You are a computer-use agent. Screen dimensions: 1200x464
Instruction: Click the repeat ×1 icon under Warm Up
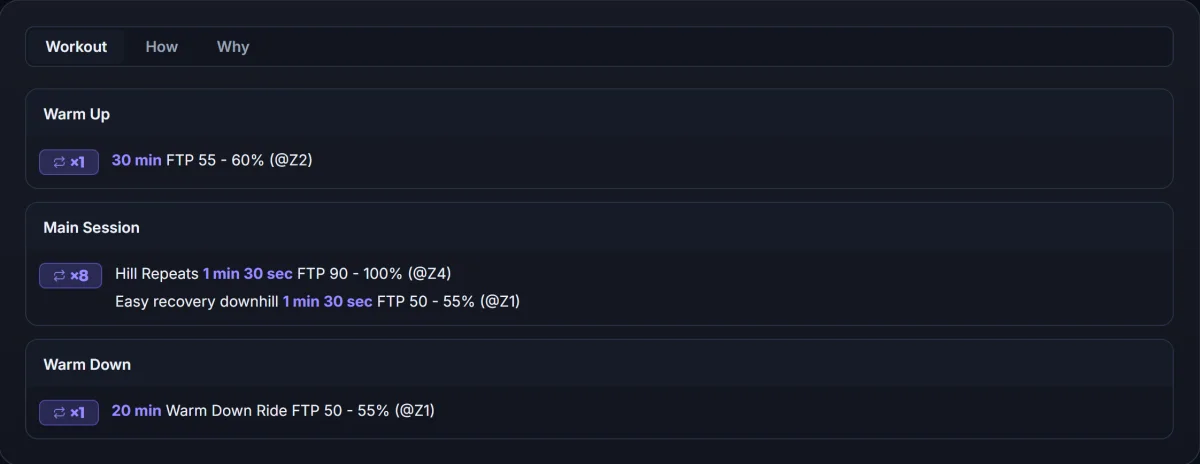pyautogui.click(x=69, y=161)
